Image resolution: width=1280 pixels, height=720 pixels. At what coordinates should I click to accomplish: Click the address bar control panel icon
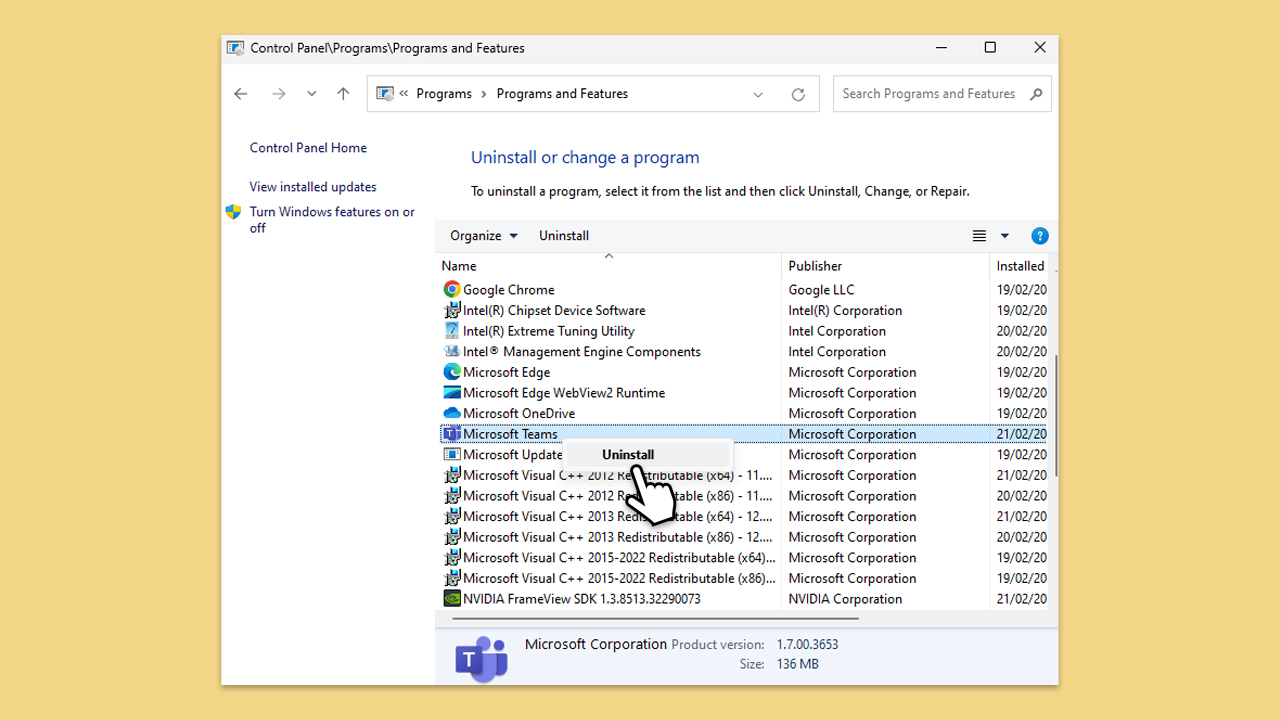[x=385, y=94]
